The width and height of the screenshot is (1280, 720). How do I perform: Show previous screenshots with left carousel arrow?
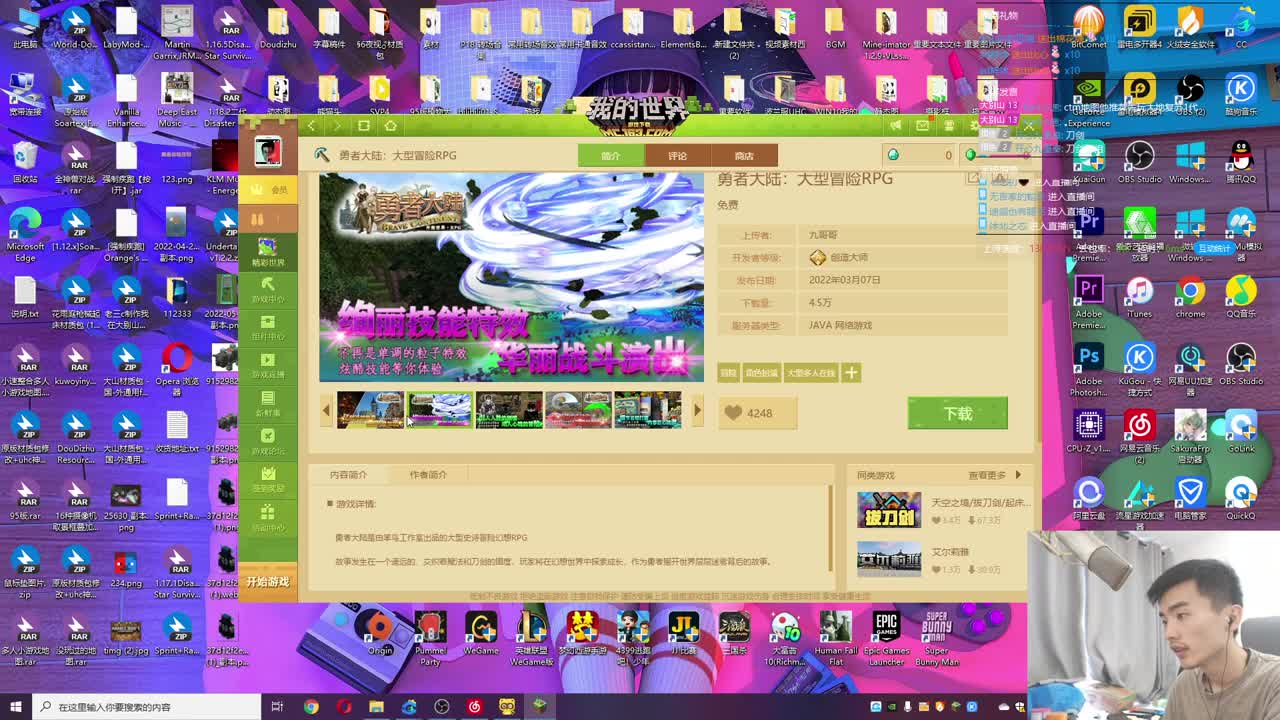[x=326, y=410]
